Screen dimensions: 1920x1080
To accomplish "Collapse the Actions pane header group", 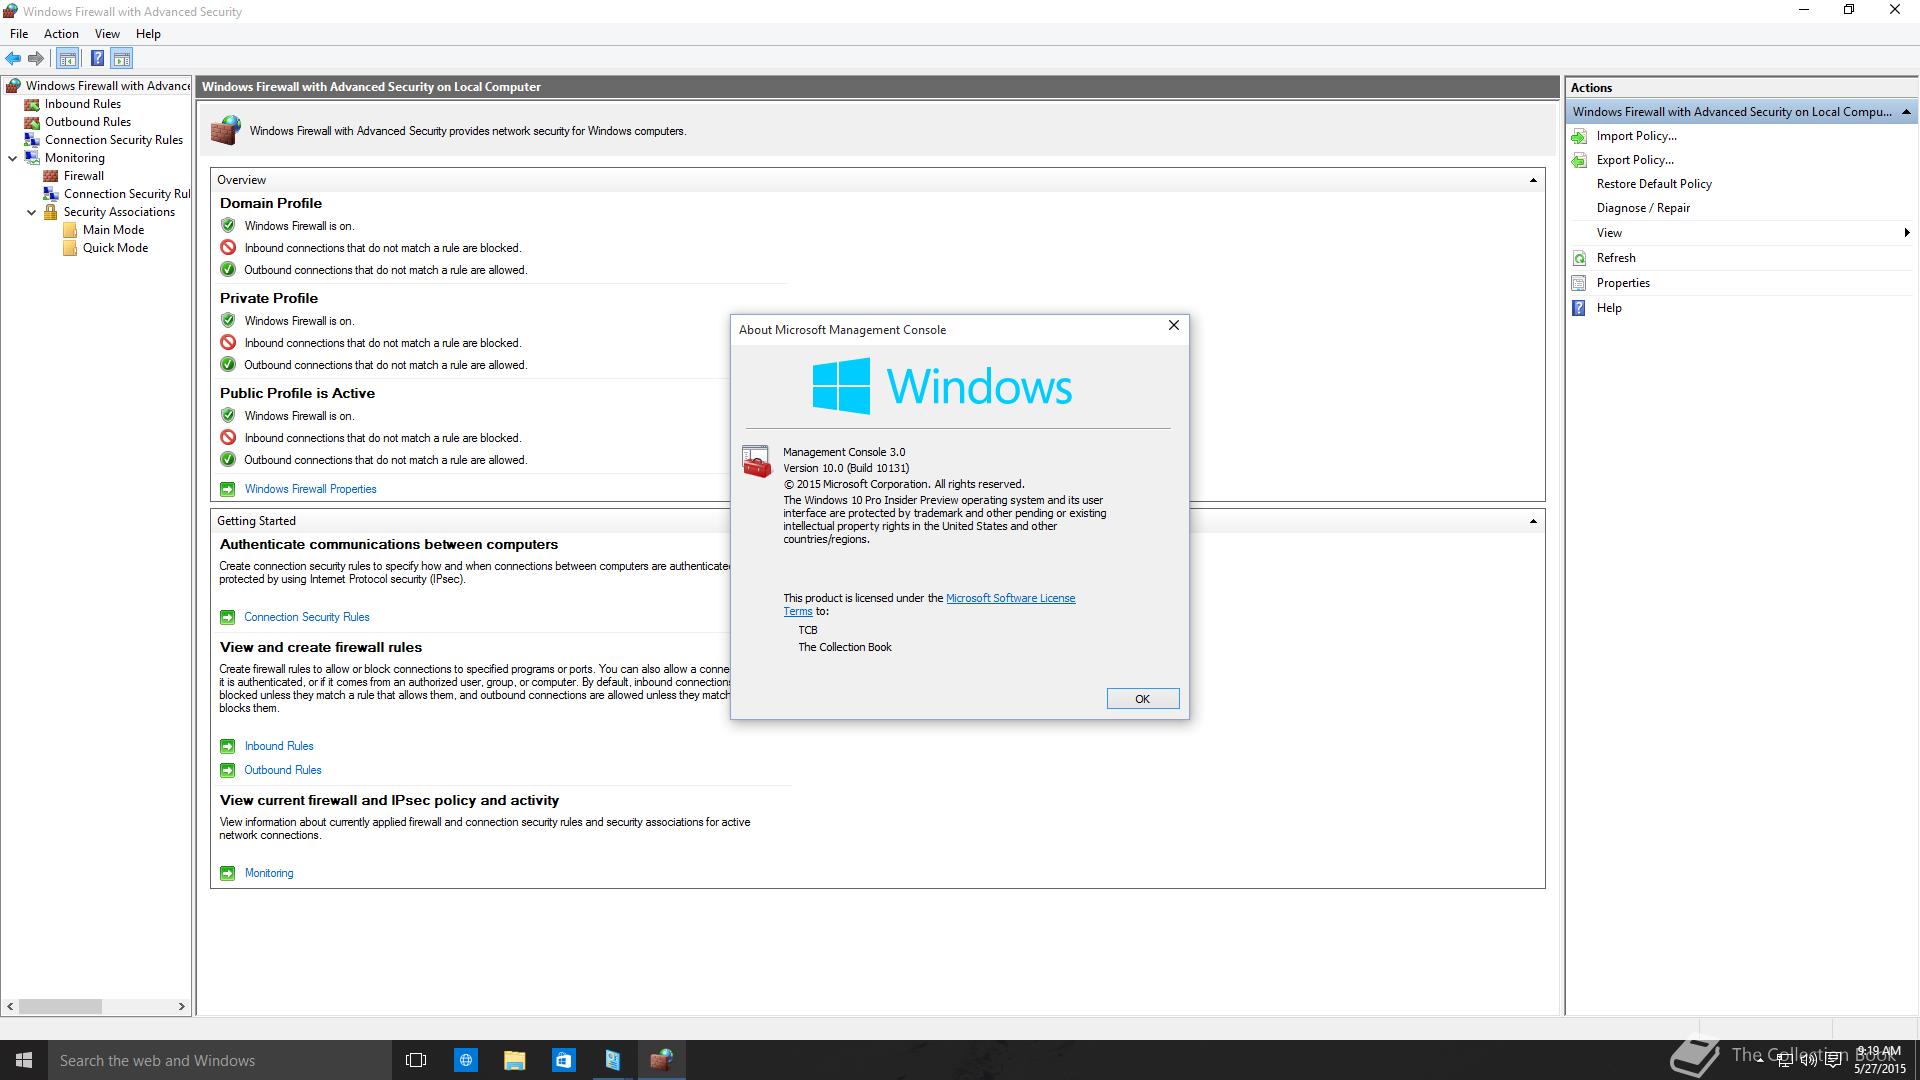I will (x=1906, y=112).
